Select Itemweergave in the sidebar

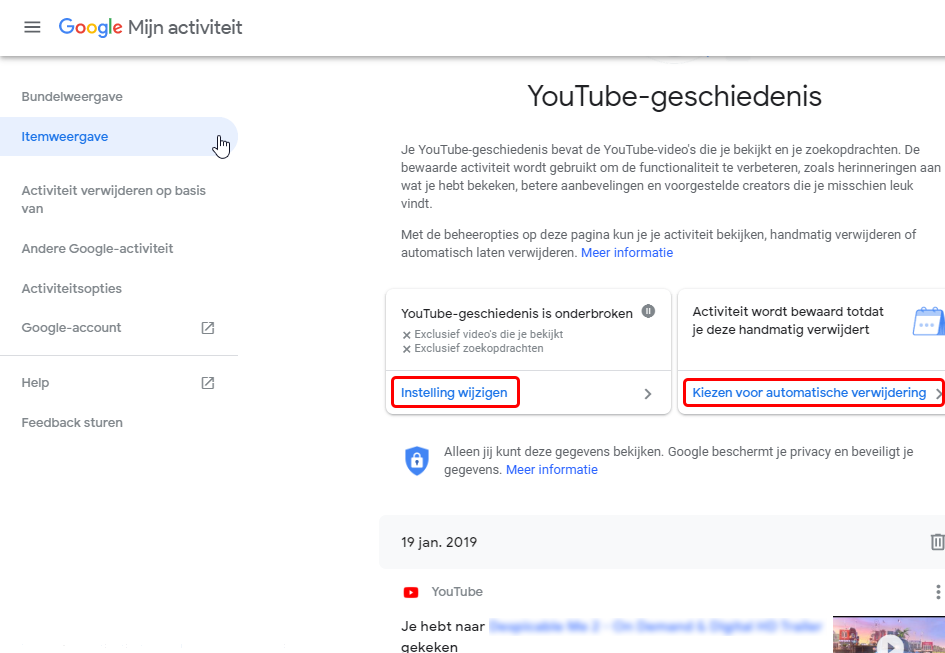(x=65, y=137)
